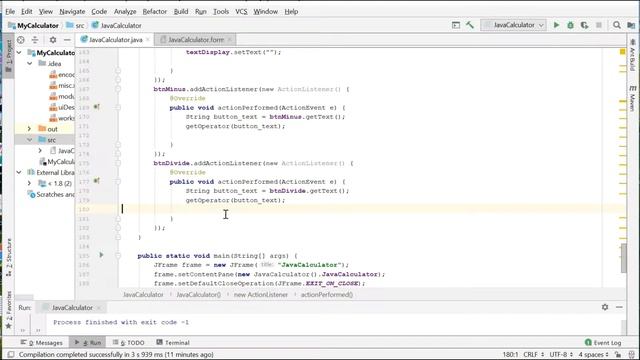Hide the Project panel with the minus icon
The width and height of the screenshot is (640, 360).
[x=67, y=40]
